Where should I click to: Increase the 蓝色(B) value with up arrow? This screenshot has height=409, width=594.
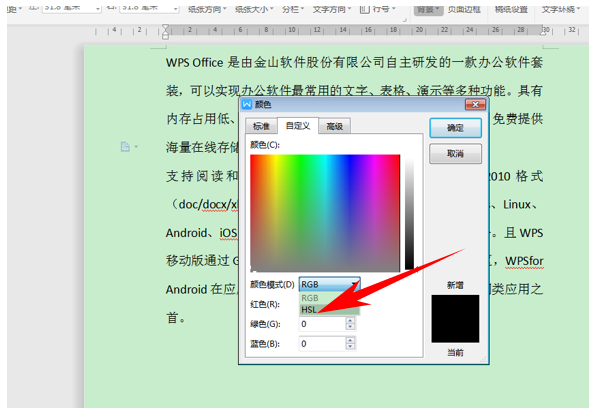[x=350, y=340]
